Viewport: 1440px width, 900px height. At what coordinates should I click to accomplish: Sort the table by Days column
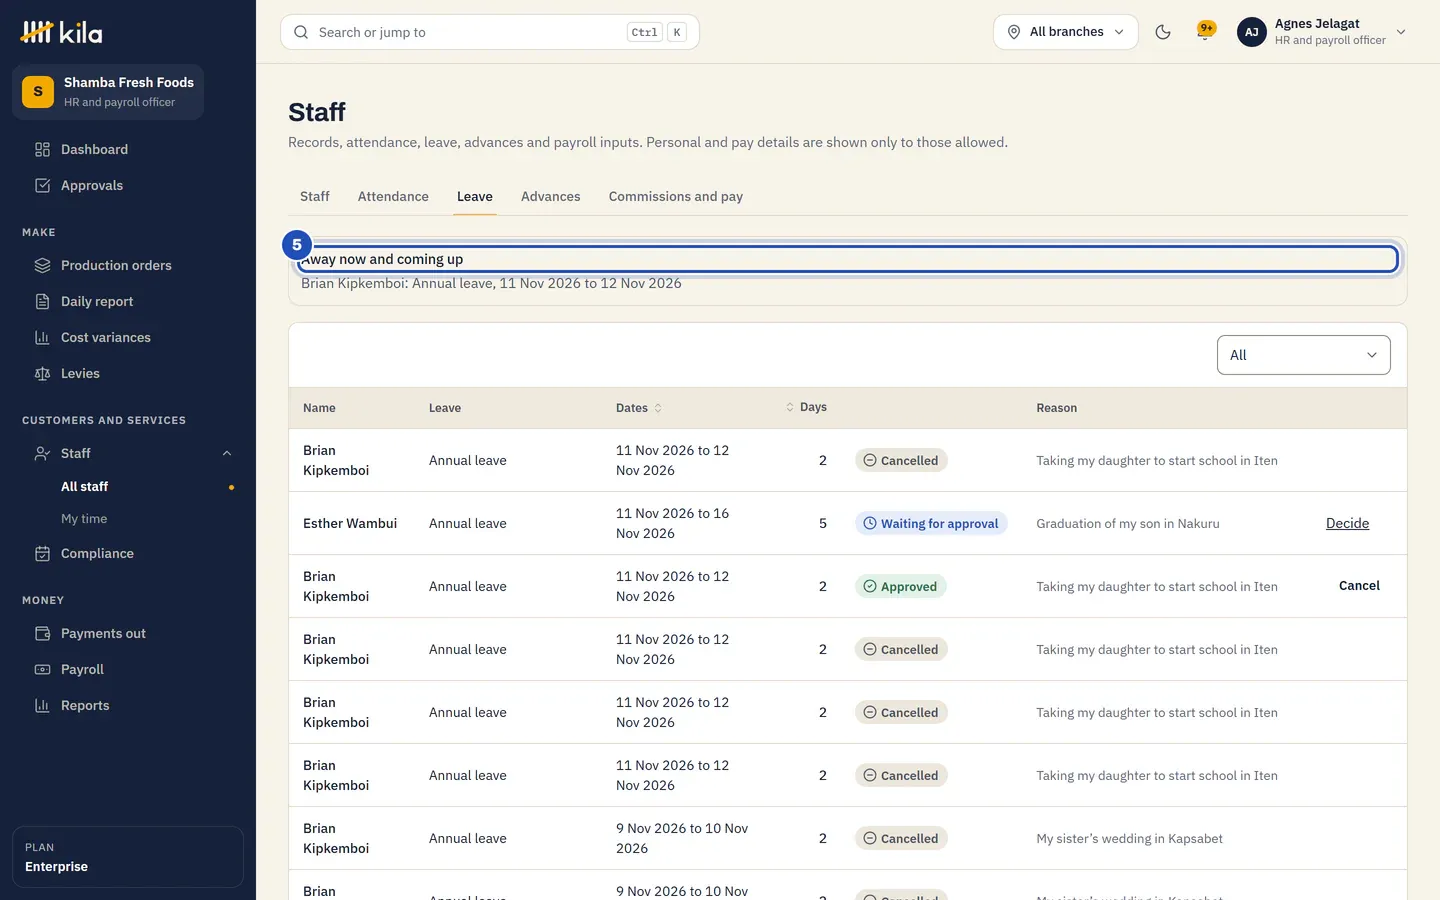point(806,407)
